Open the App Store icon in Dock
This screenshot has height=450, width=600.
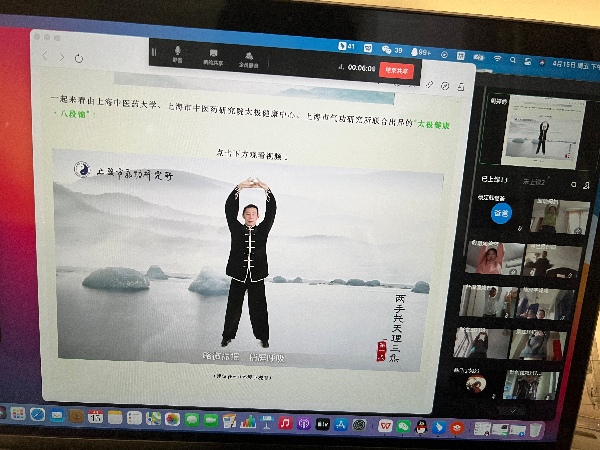click(342, 424)
